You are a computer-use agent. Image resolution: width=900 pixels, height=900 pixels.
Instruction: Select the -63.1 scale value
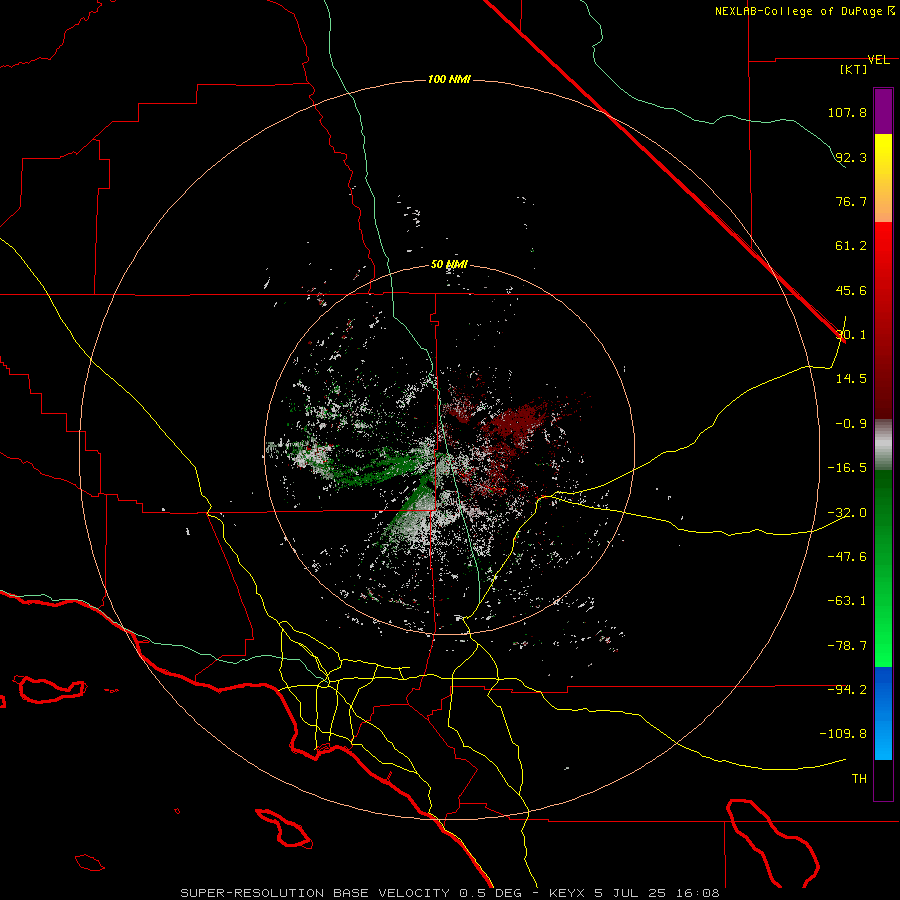tap(847, 601)
